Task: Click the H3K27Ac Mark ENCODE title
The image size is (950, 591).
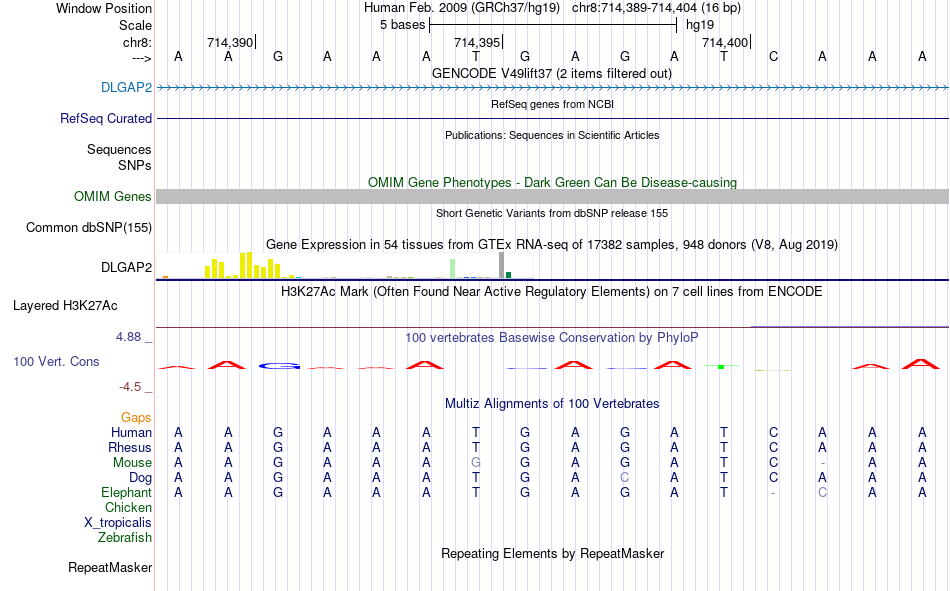Action: click(552, 292)
